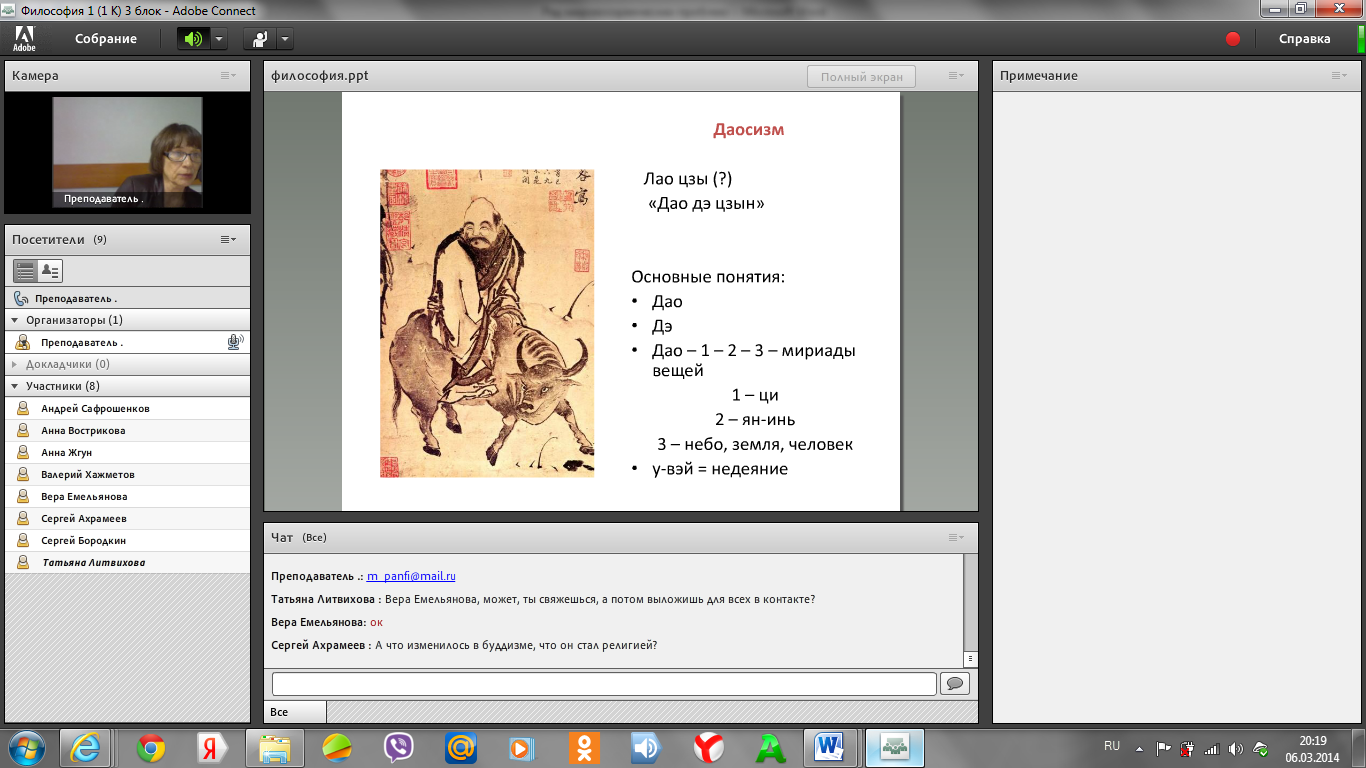Select participant Сергей Ахрамеев

pyautogui.click(x=127, y=518)
